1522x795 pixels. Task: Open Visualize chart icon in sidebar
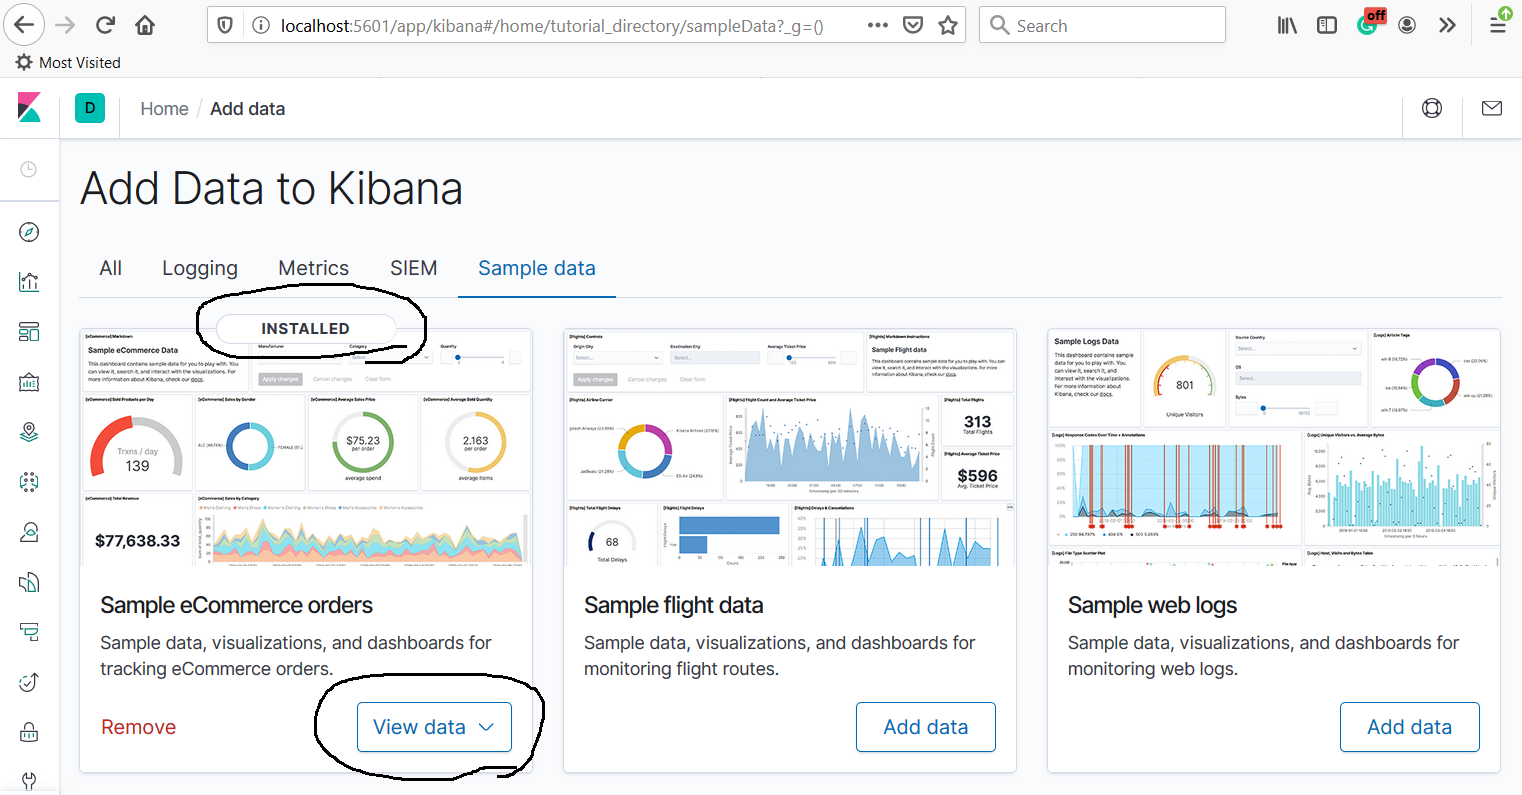(x=29, y=282)
